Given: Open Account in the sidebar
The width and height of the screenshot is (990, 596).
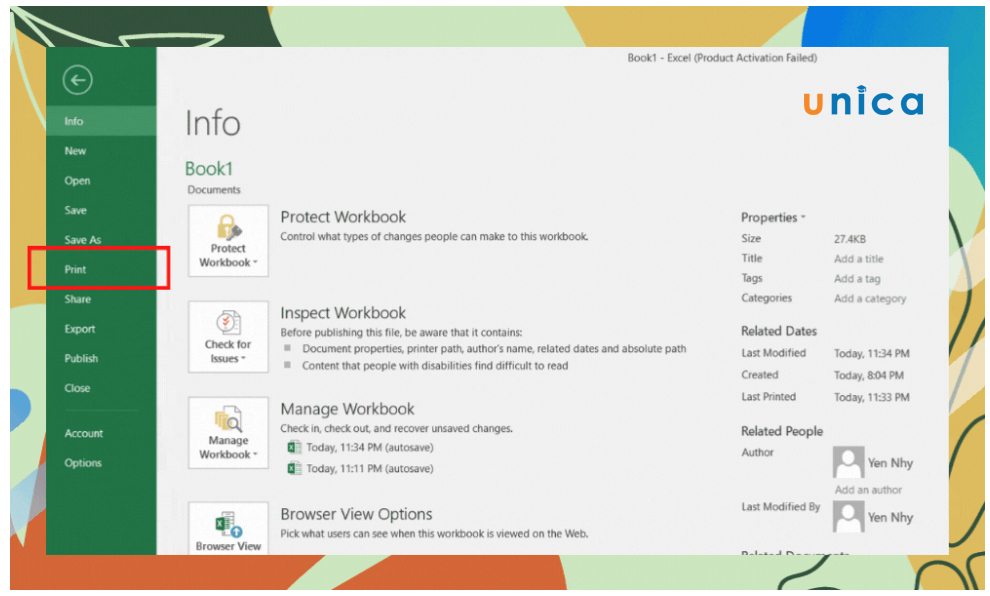Looking at the screenshot, I should point(101,433).
